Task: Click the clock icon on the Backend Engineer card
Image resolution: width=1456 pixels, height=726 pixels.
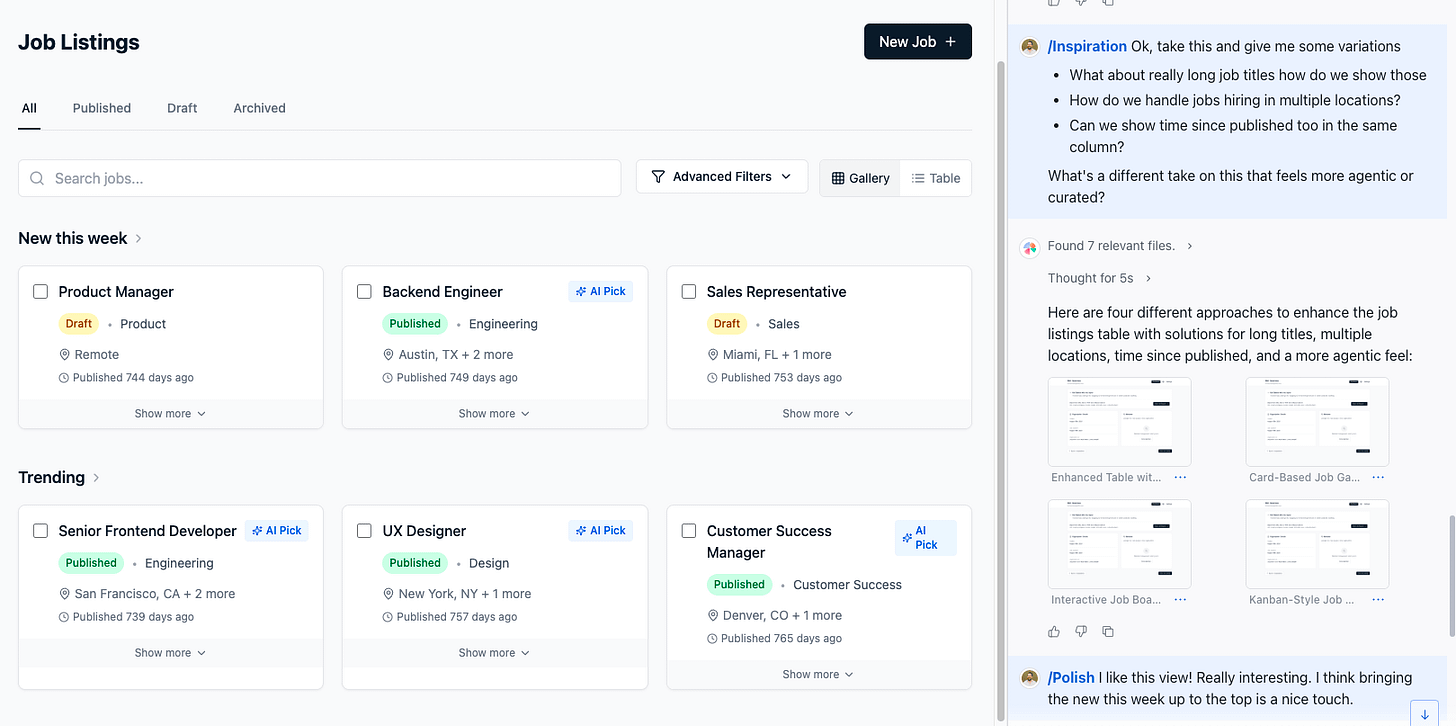Action: pos(388,378)
